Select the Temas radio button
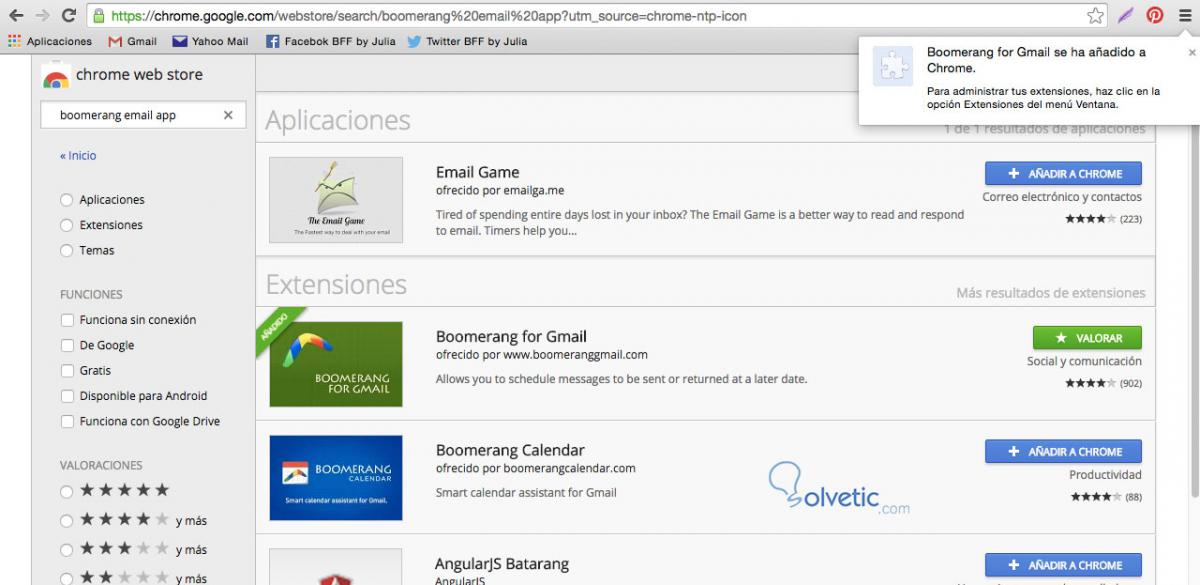The width and height of the screenshot is (1200, 585). tap(67, 250)
